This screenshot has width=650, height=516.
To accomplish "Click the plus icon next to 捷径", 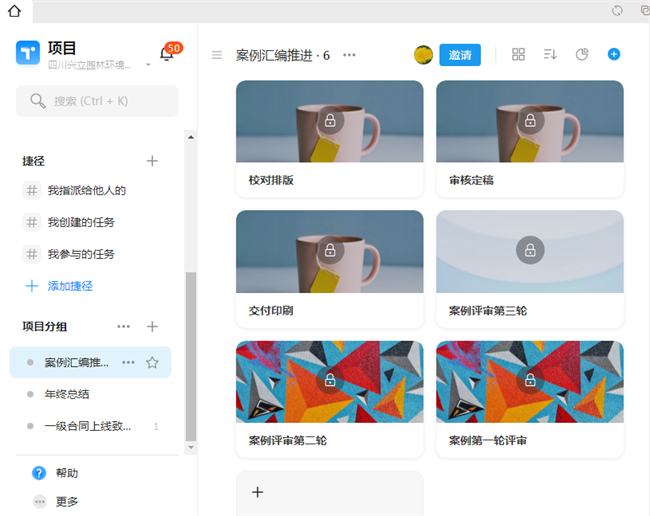I will coord(152,161).
